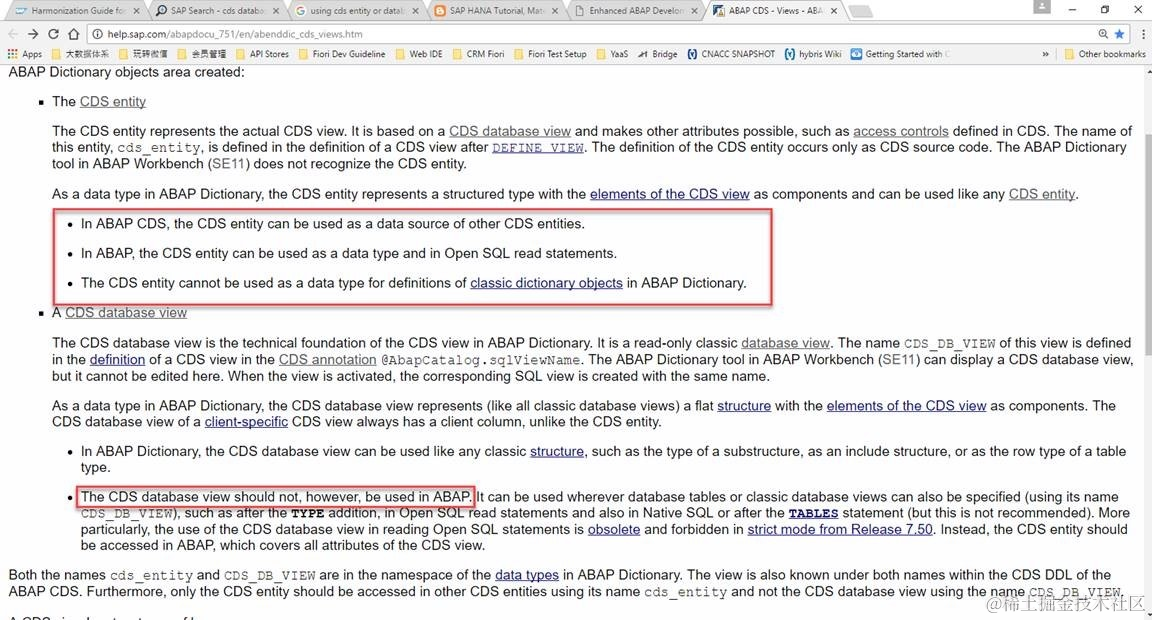
Task: Open the CDS entity link in first bullet
Action: point(112,101)
